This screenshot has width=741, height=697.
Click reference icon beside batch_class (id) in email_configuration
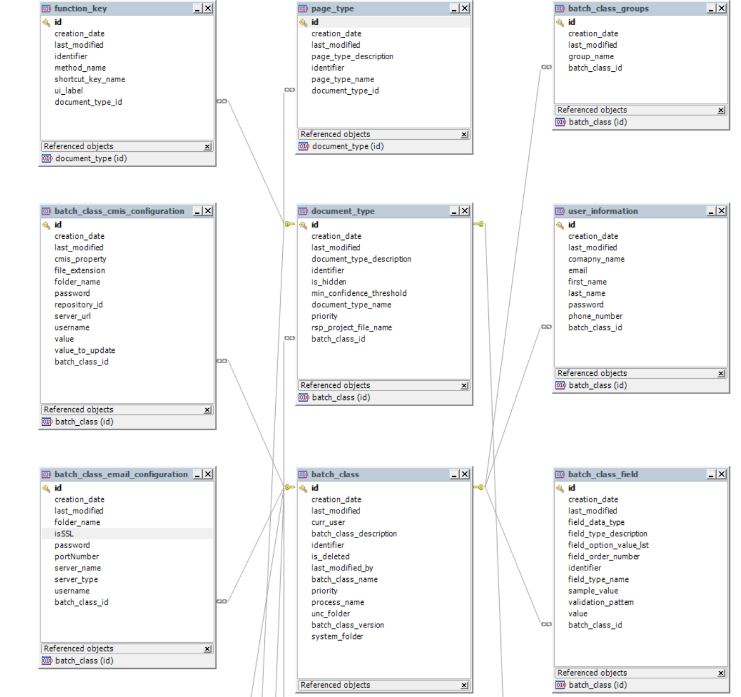[x=47, y=661]
